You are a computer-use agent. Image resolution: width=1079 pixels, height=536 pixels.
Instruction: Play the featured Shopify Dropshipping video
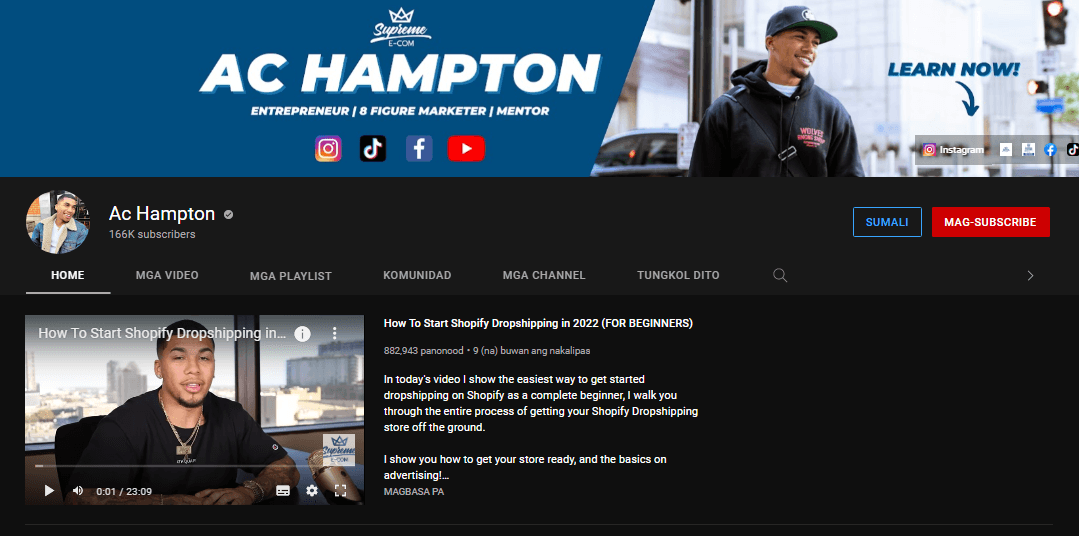[x=49, y=491]
